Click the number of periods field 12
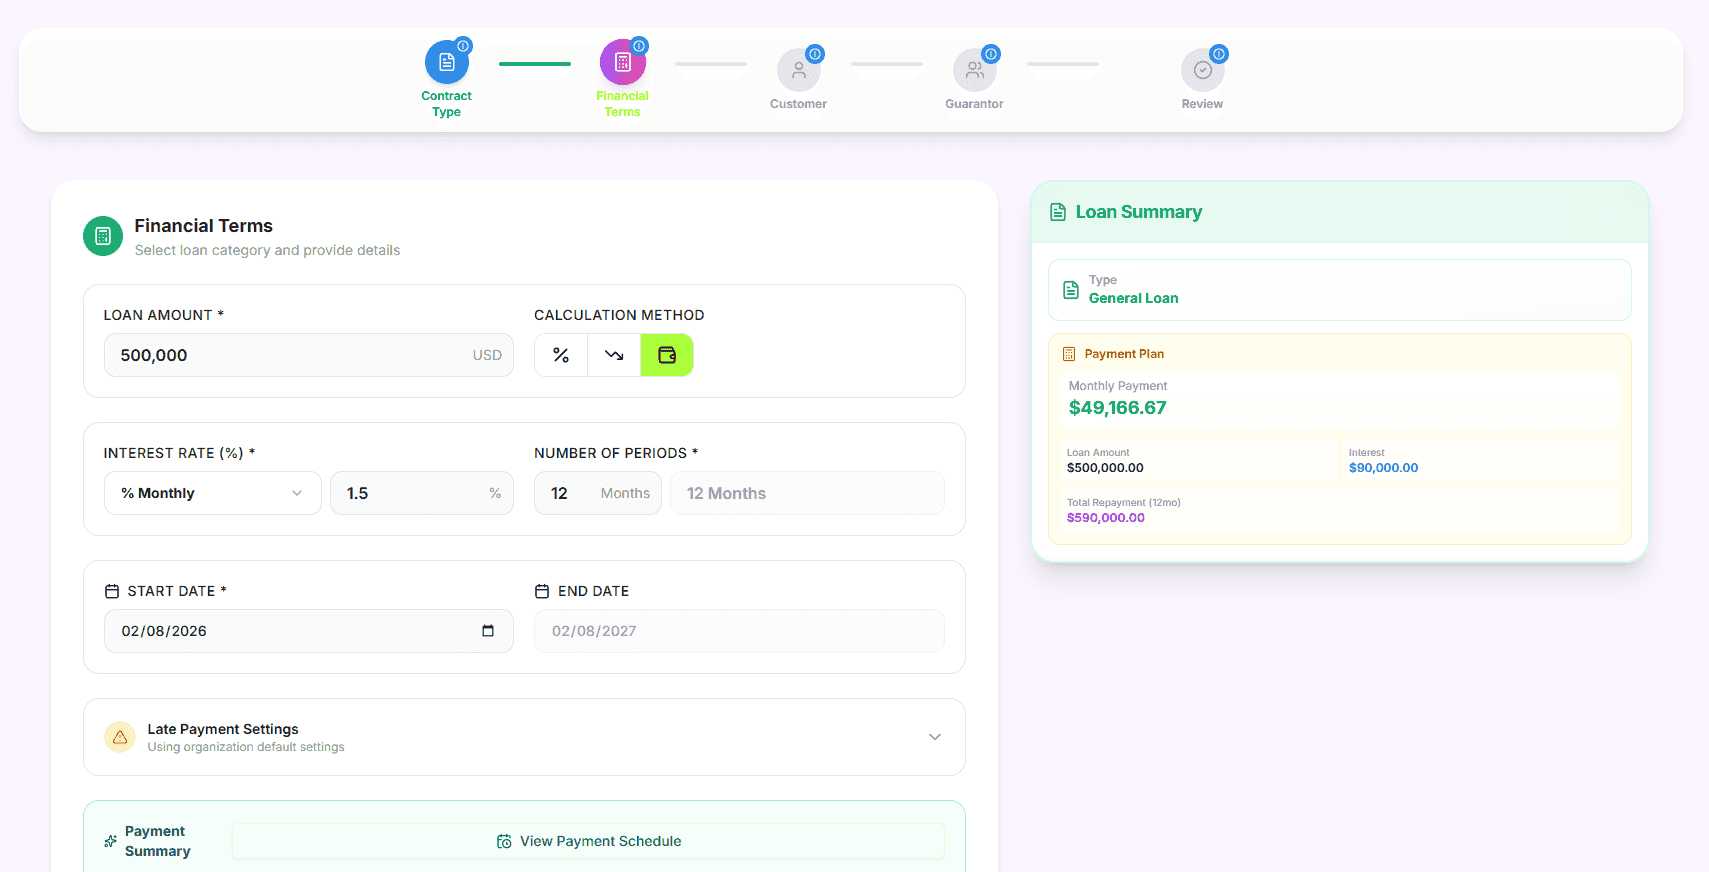Image resolution: width=1709 pixels, height=872 pixels. 598,493
